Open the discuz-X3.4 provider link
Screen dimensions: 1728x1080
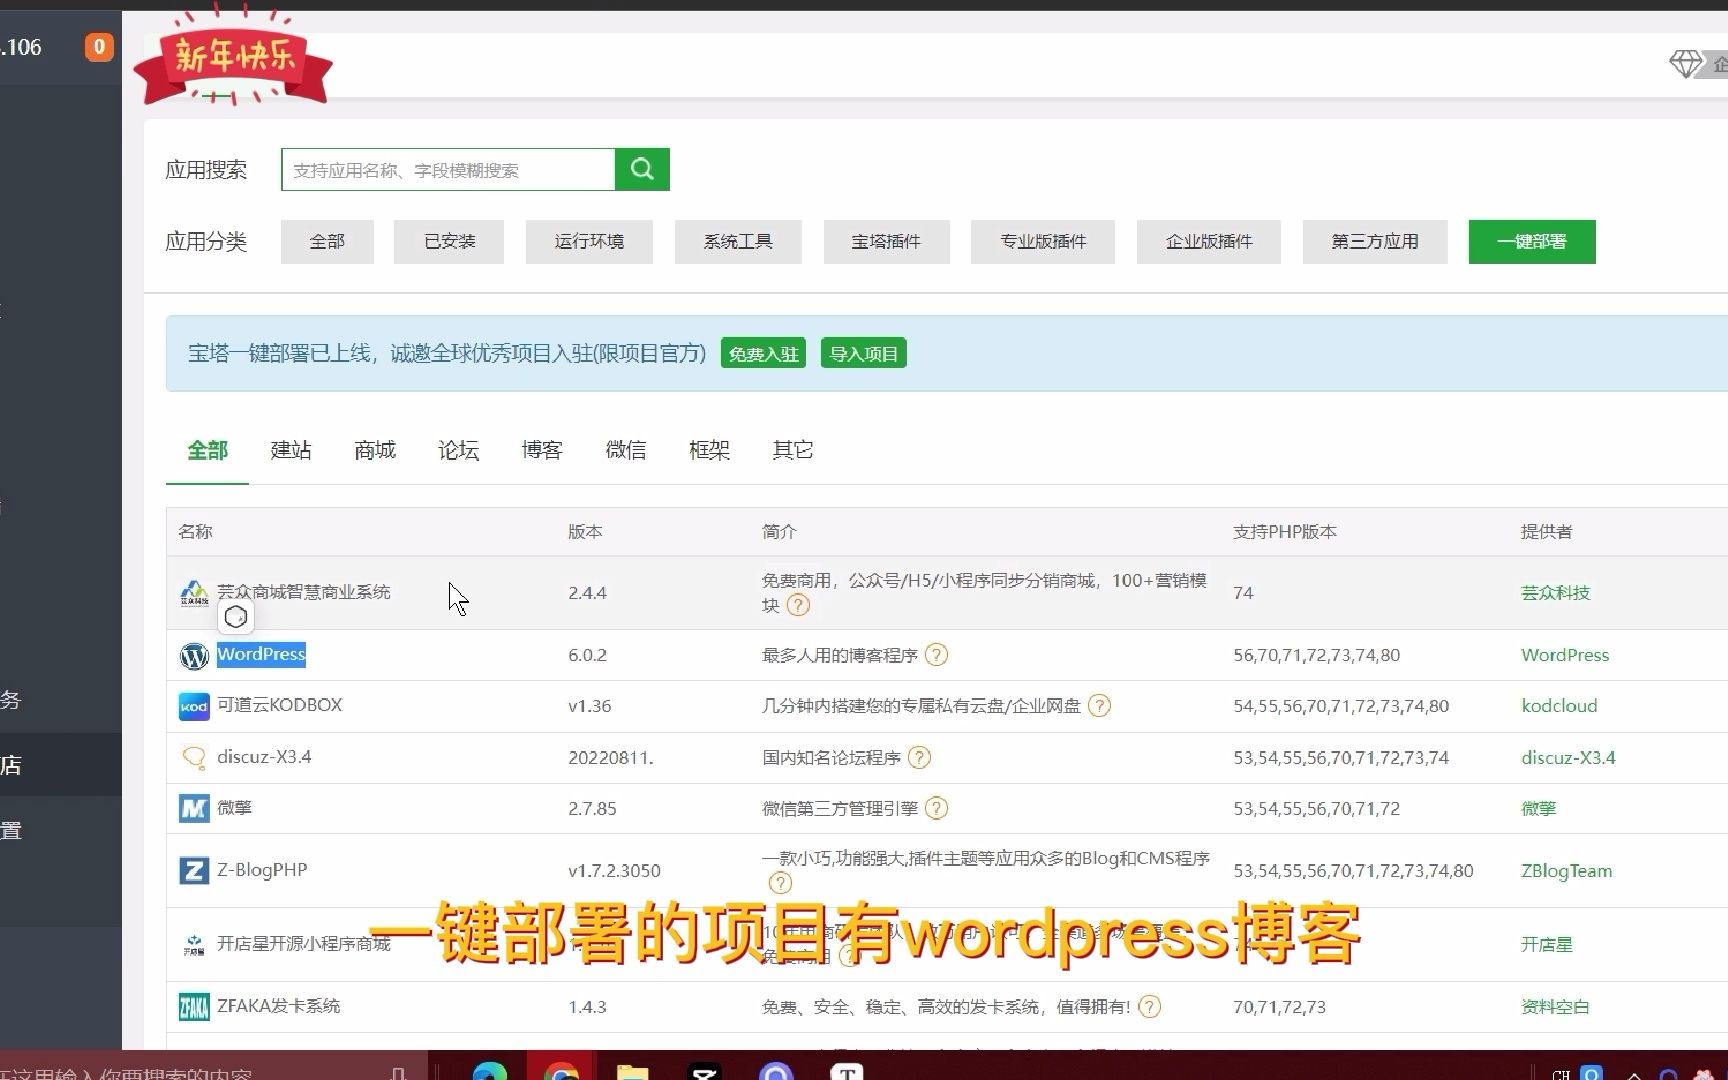click(x=1568, y=758)
